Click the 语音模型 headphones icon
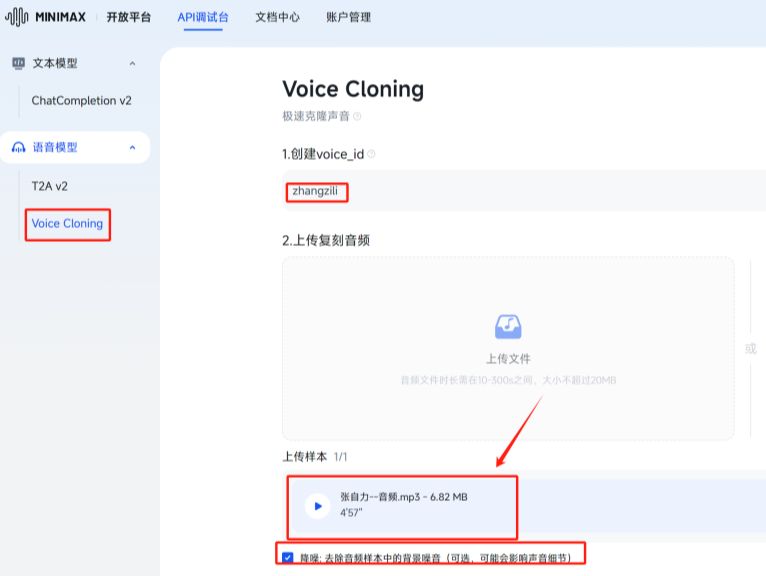The height and width of the screenshot is (576, 766). [x=18, y=147]
